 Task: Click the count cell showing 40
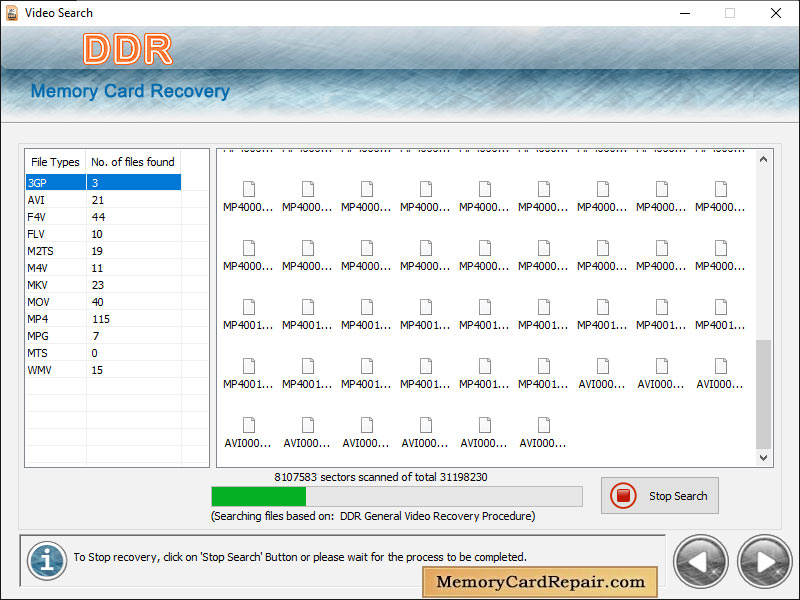click(134, 302)
